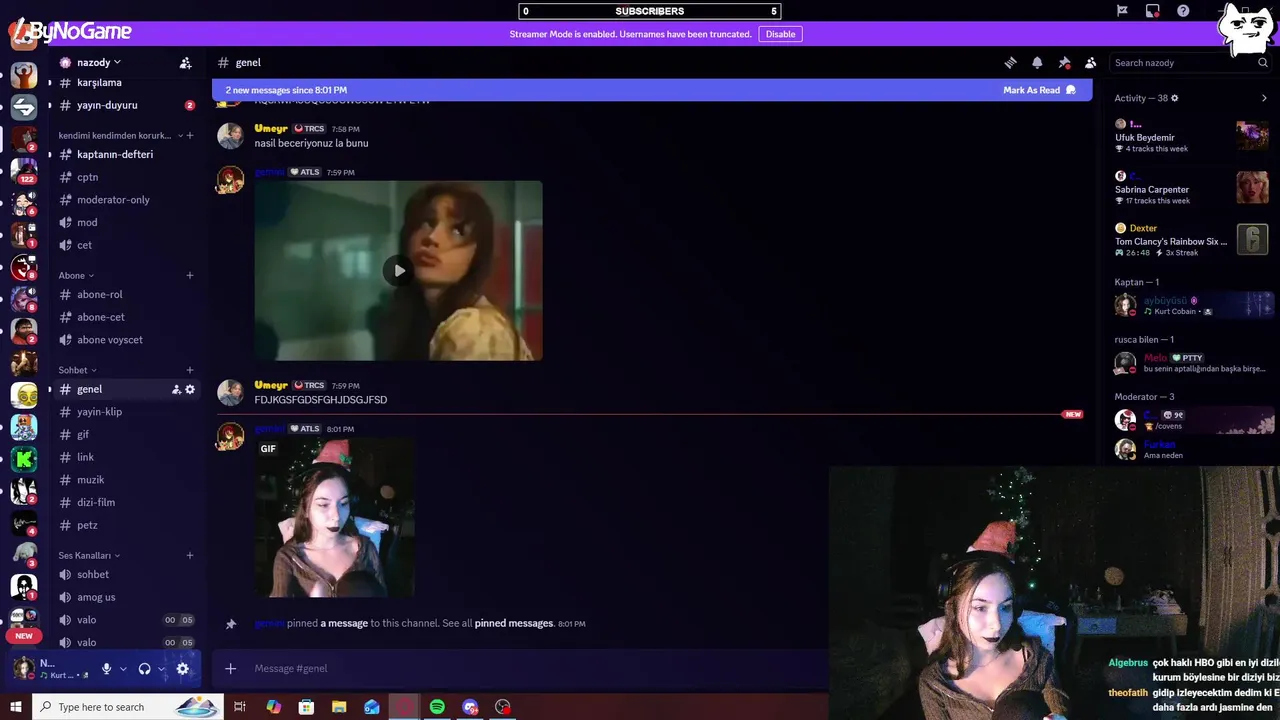Image resolution: width=1280 pixels, height=720 pixels.
Task: Play the video attachment
Action: tap(399, 270)
